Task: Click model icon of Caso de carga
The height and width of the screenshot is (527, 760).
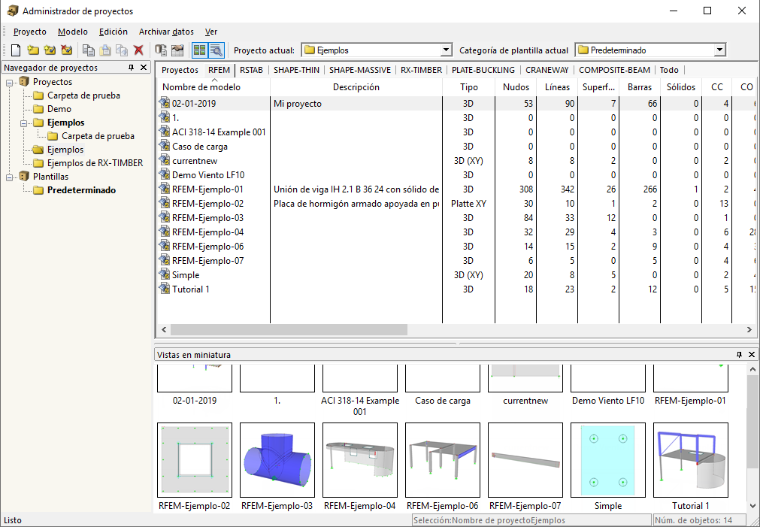Action: click(x=164, y=146)
